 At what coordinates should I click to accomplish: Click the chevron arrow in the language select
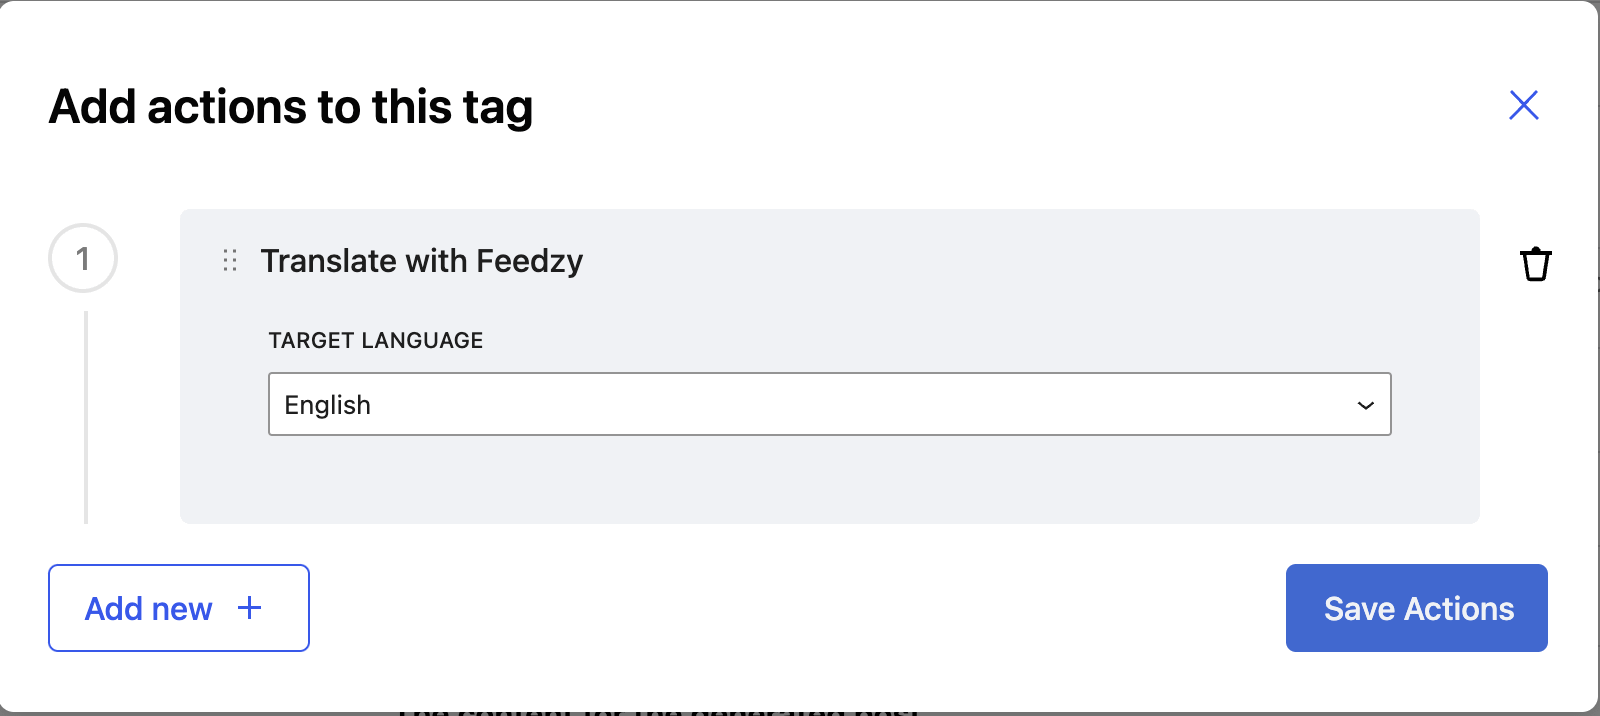coord(1365,405)
